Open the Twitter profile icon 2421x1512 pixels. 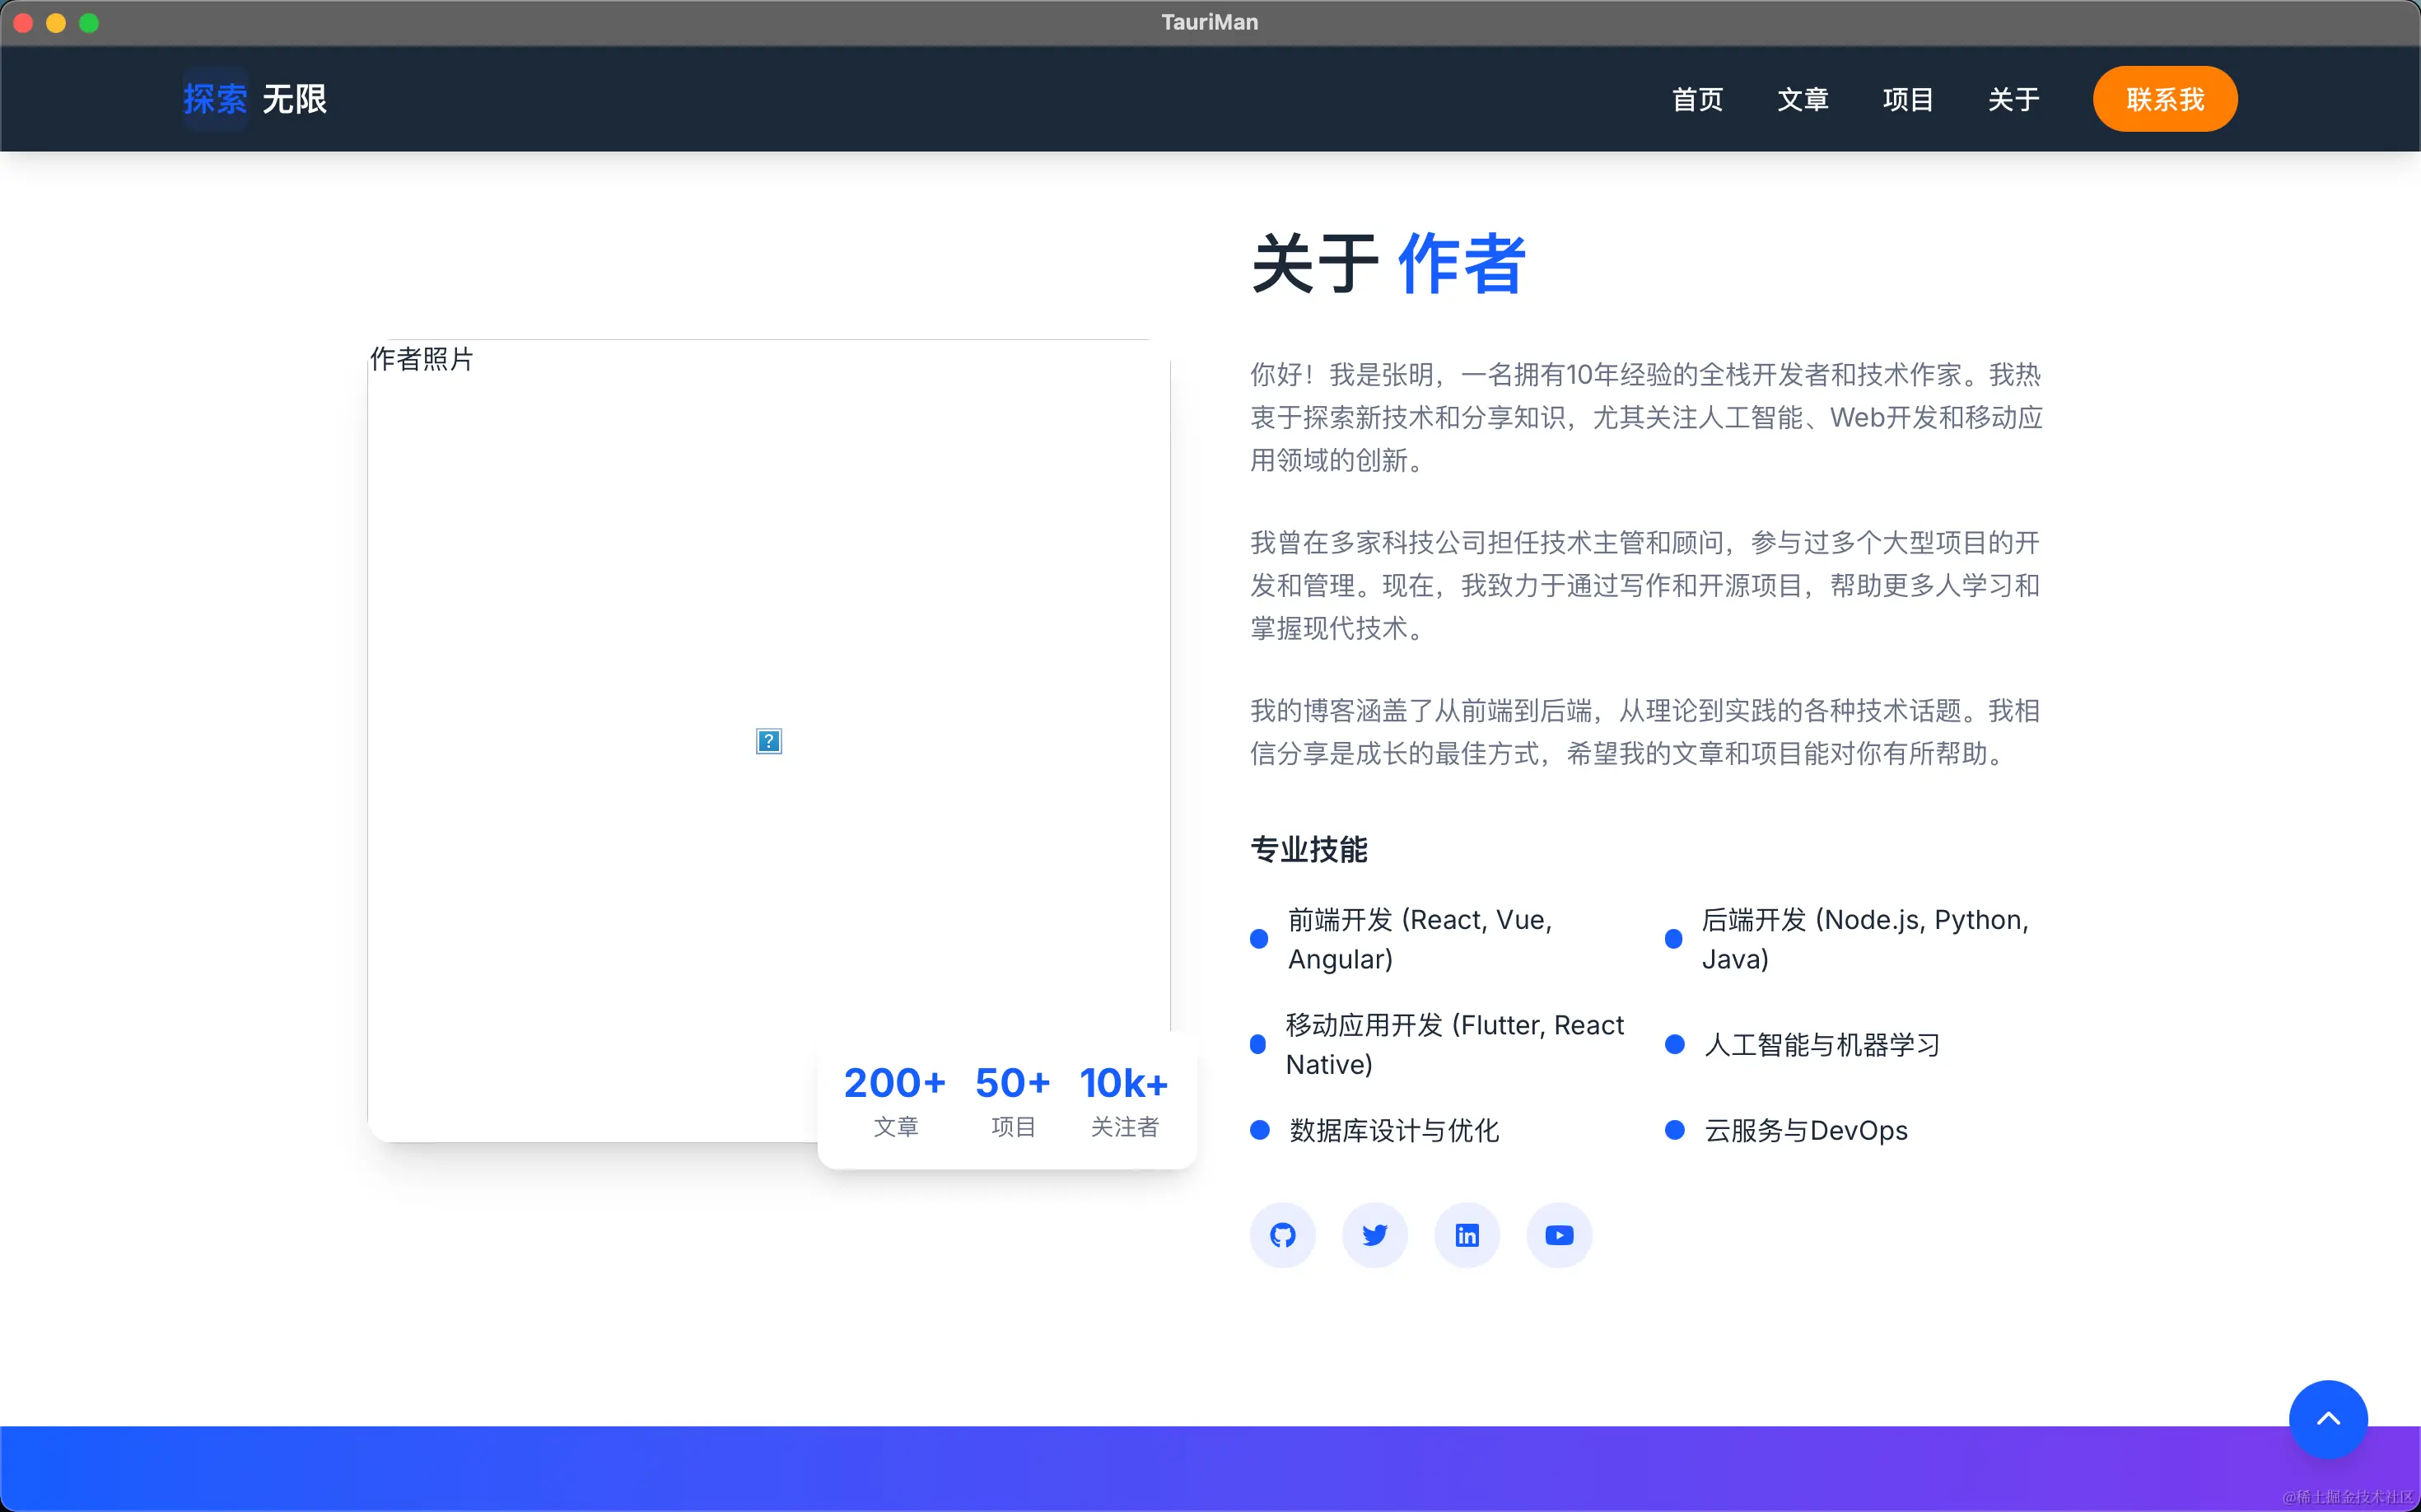1375,1235
